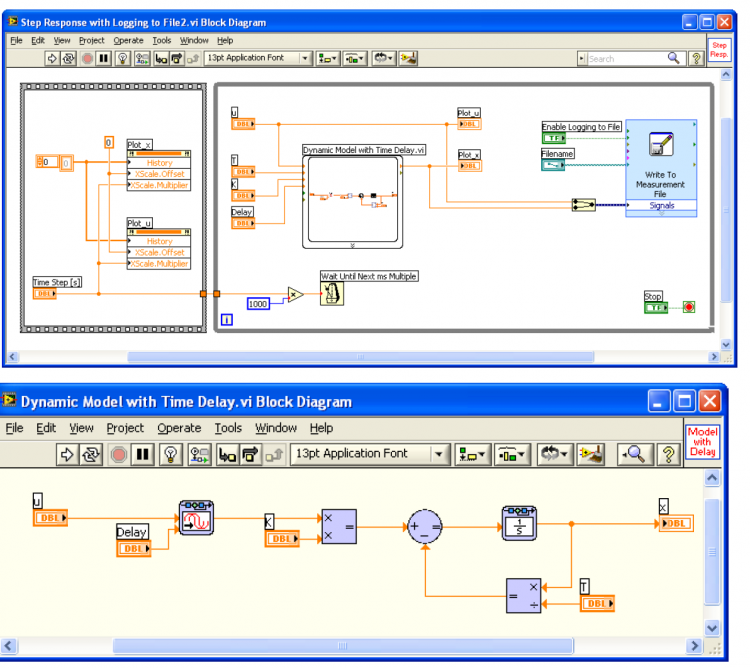Viewport: 750px width, 668px height.
Task: Open Edit menu in Step Response window
Action: click(38, 40)
